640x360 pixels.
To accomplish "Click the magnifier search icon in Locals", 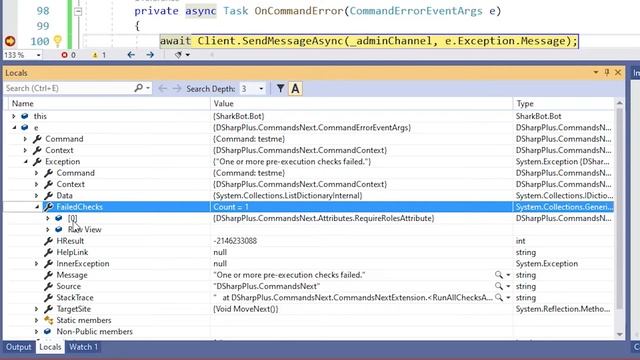I will pos(138,88).
